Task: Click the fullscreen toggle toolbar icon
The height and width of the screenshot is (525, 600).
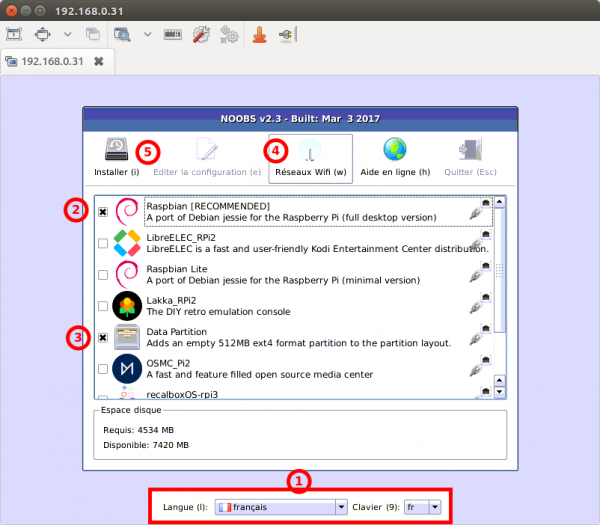Action: point(42,33)
